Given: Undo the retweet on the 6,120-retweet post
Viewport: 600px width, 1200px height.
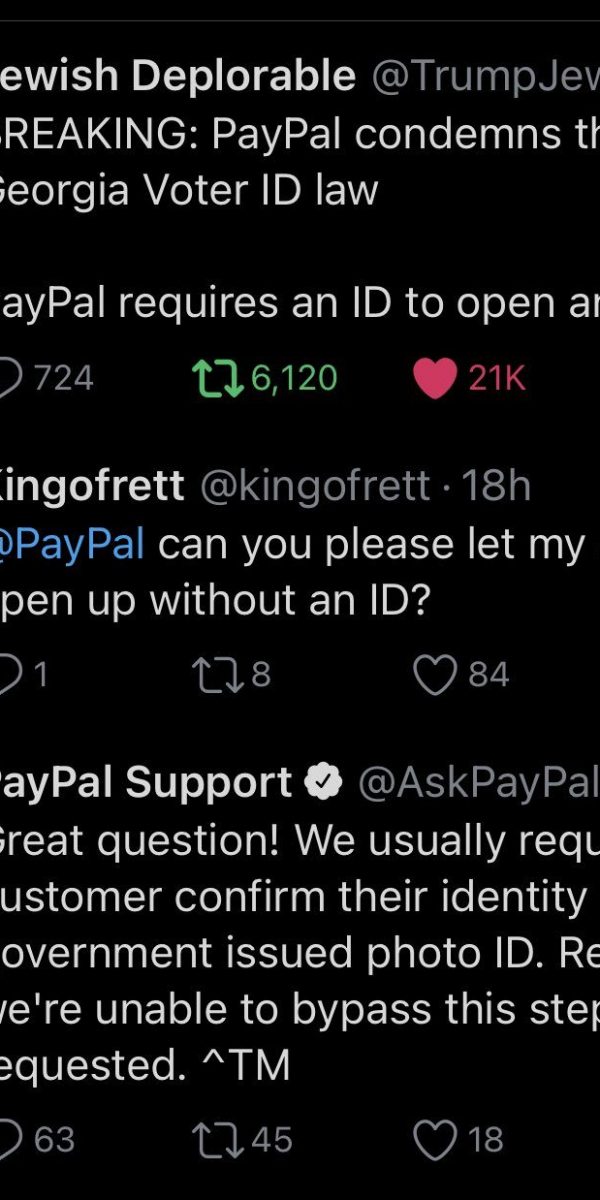Looking at the screenshot, I should [211, 378].
